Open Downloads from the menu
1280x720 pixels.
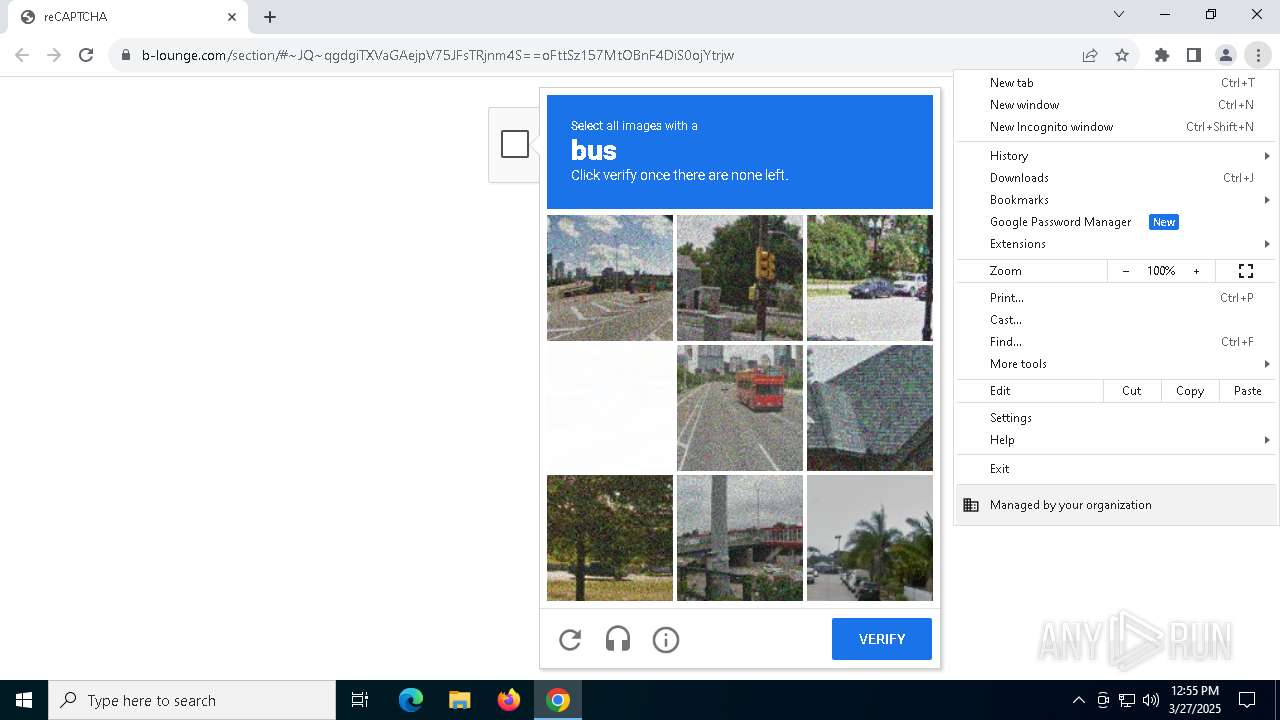click(1116, 178)
